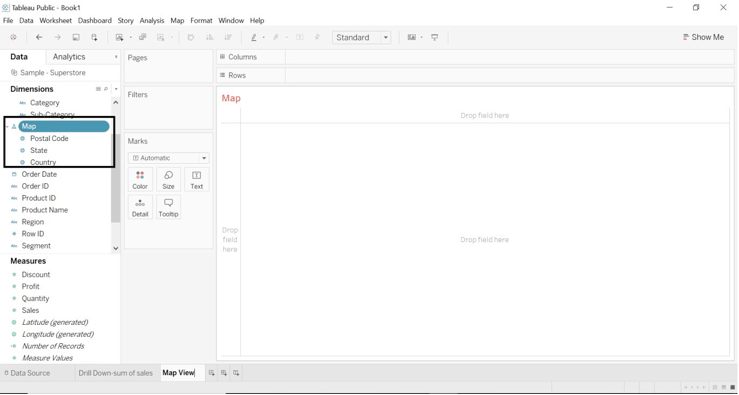Open the Size marks card

point(168,180)
